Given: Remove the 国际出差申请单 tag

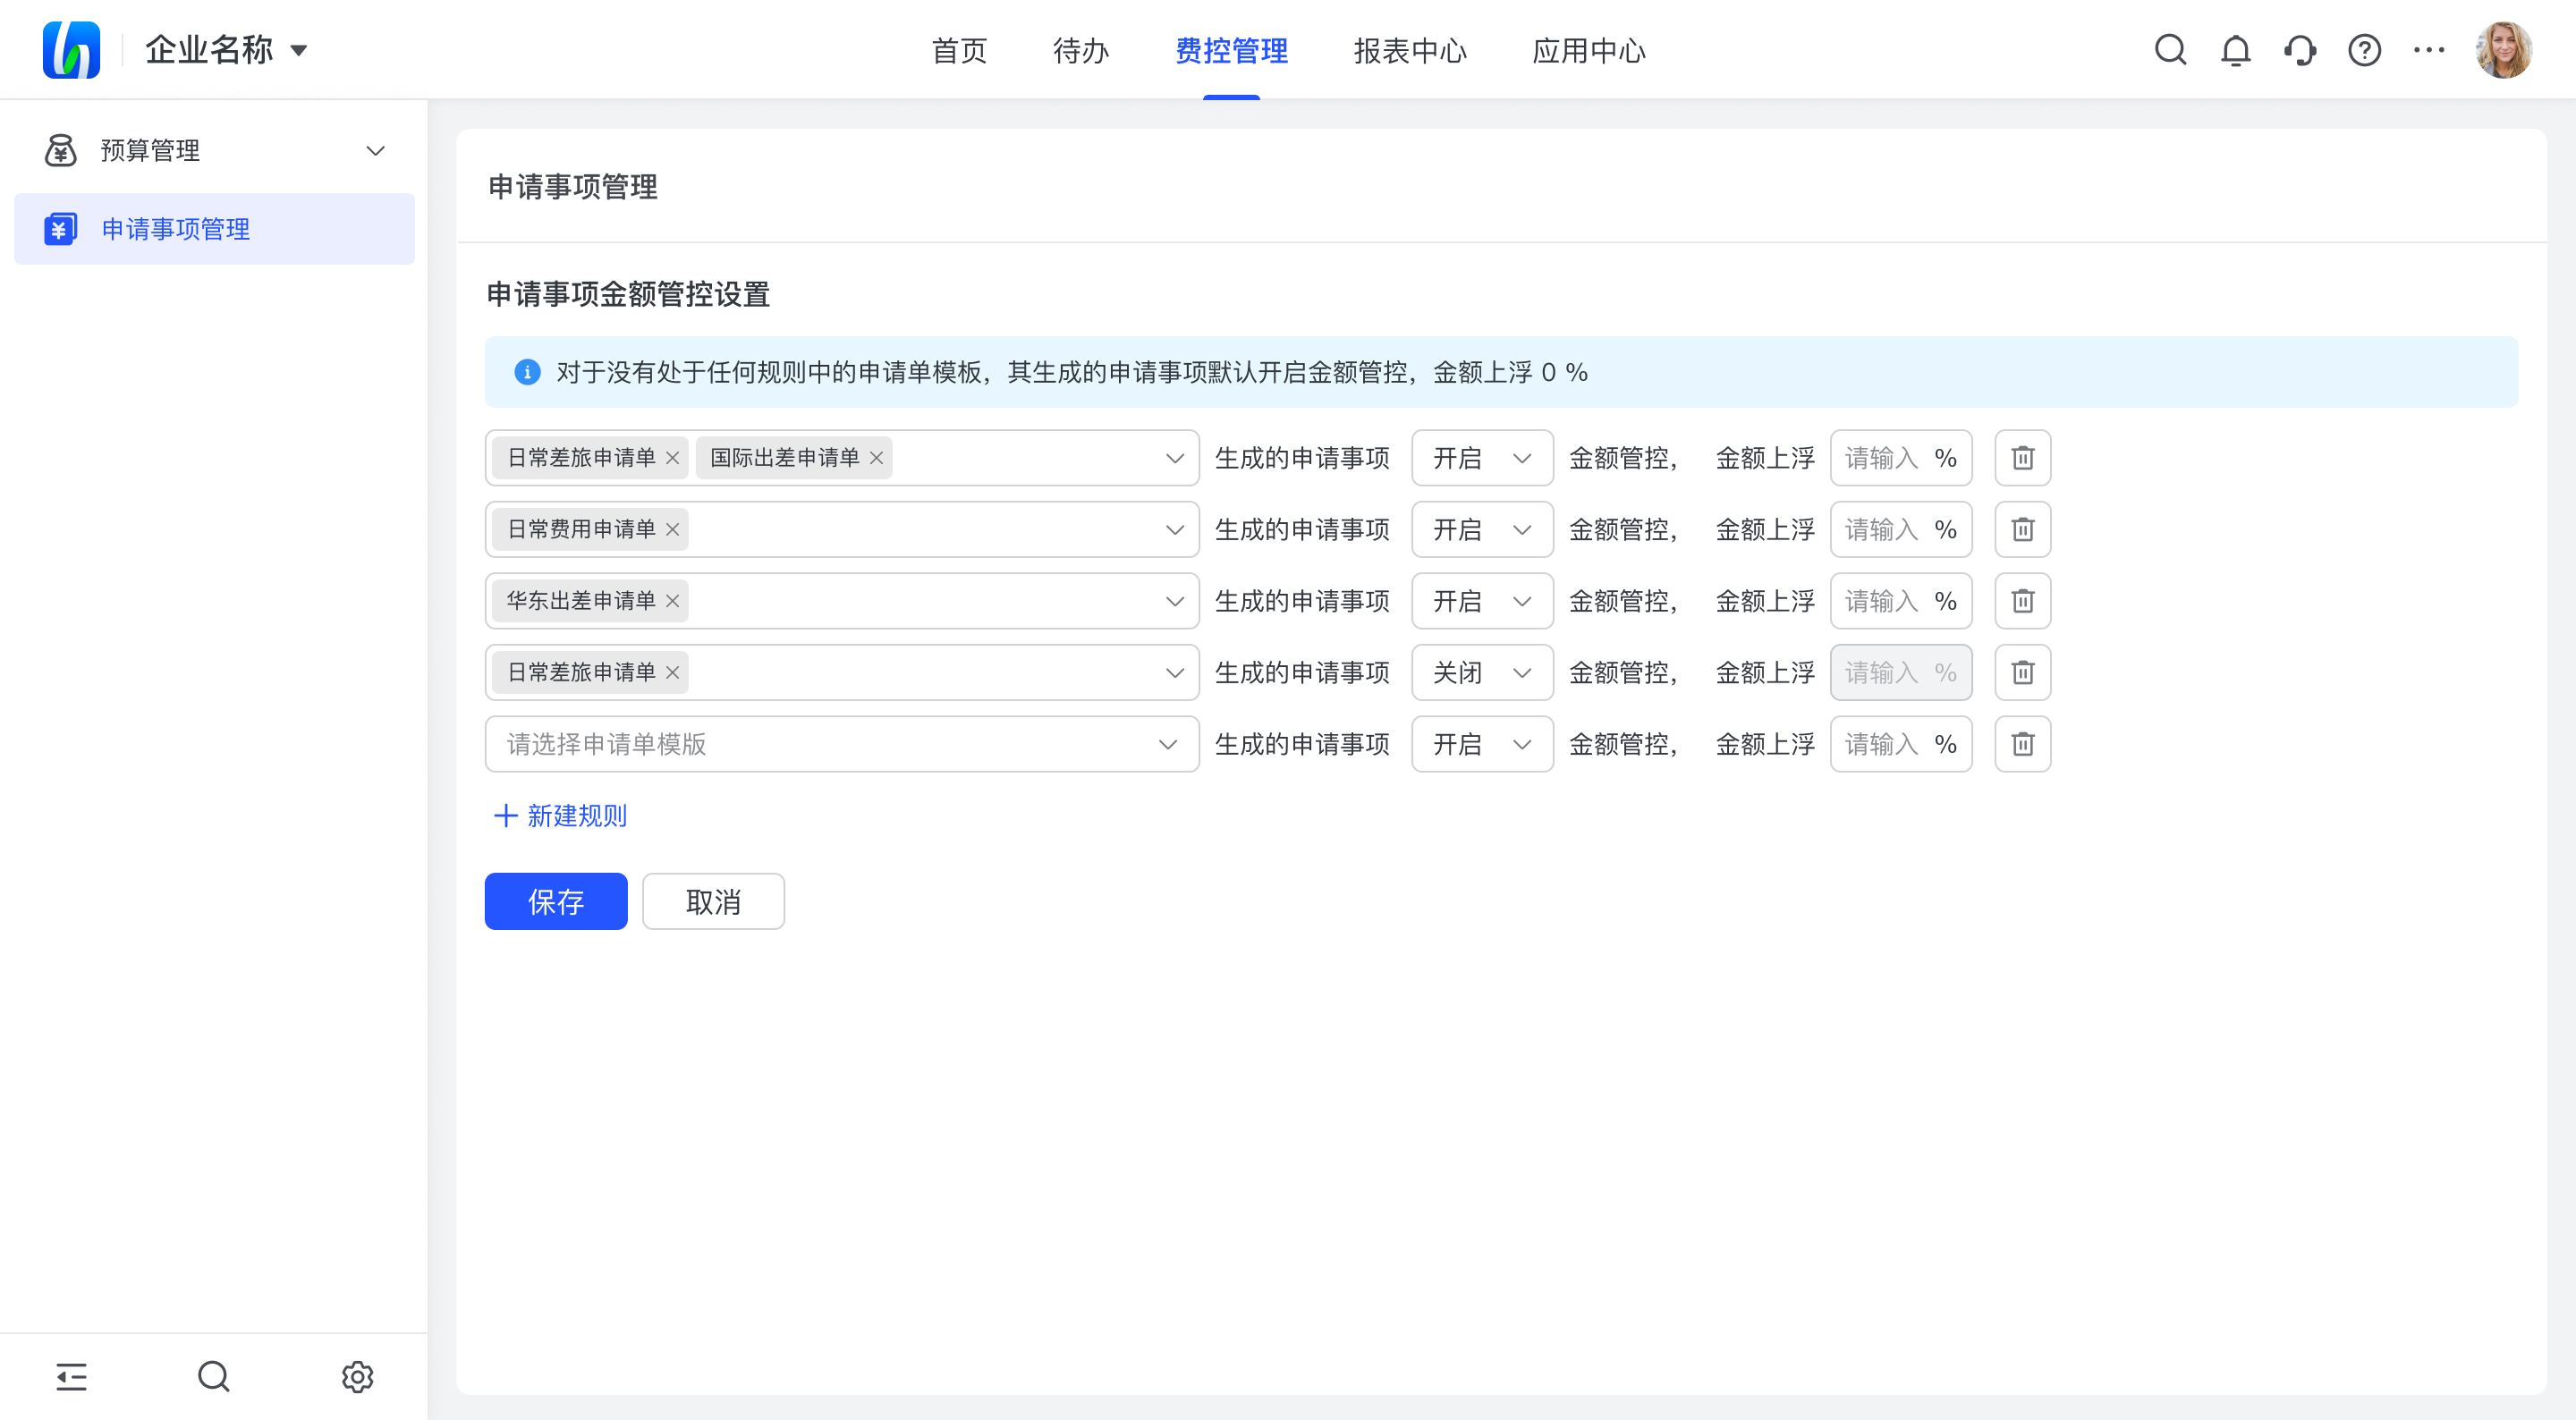Looking at the screenshot, I should (x=876, y=458).
